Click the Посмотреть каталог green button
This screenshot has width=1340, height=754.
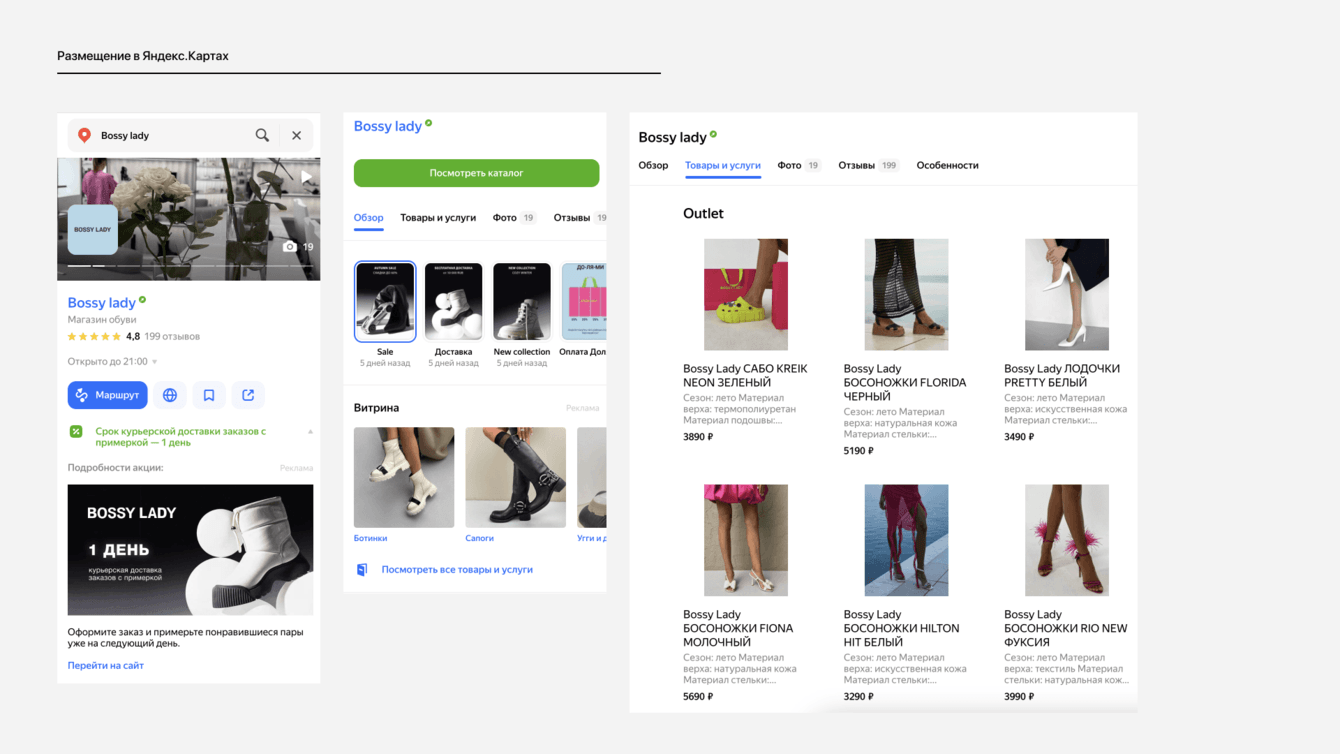(476, 173)
